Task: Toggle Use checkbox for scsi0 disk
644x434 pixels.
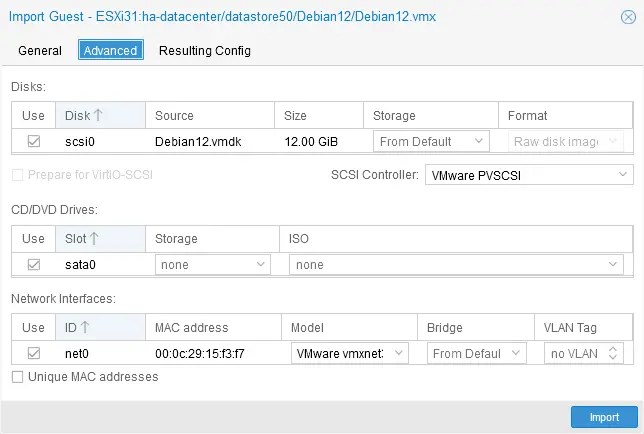Action: 34,141
